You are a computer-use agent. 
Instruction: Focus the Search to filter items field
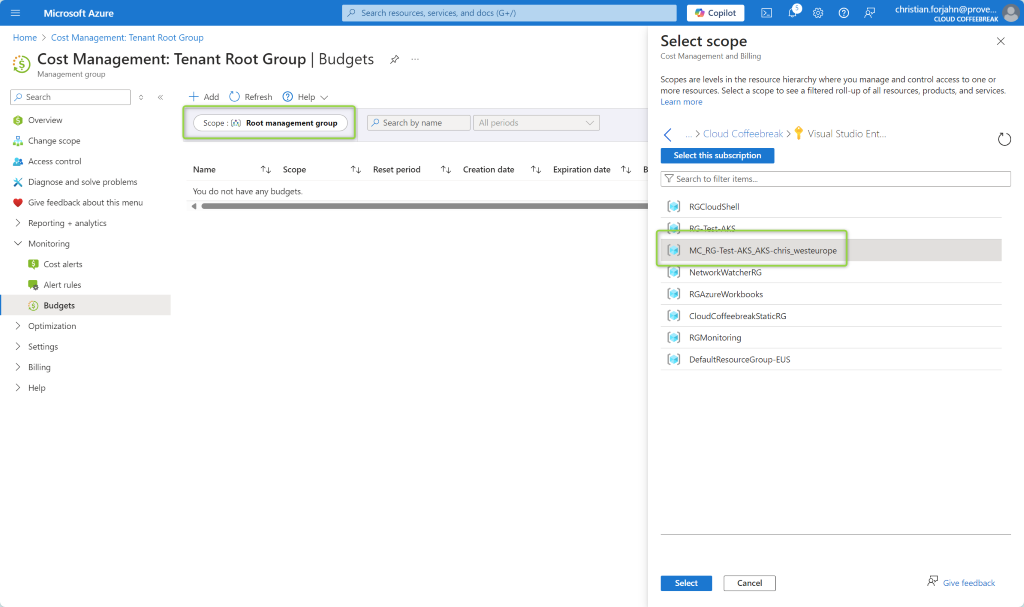[835, 179]
